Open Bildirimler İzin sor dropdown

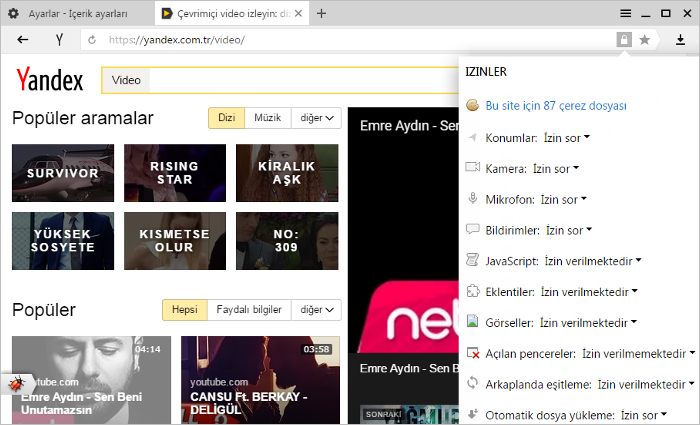(569, 230)
